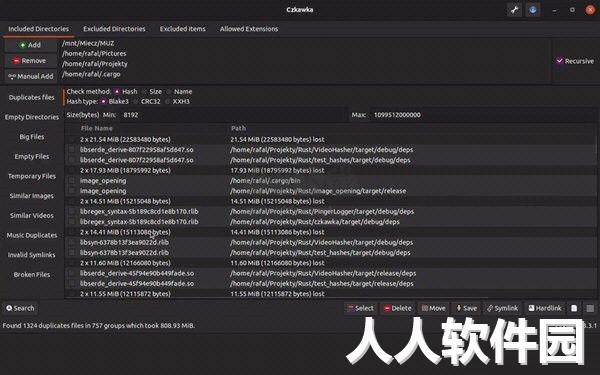This screenshot has height=375, width=600.
Task: Add a new included directory
Action: 31,45
